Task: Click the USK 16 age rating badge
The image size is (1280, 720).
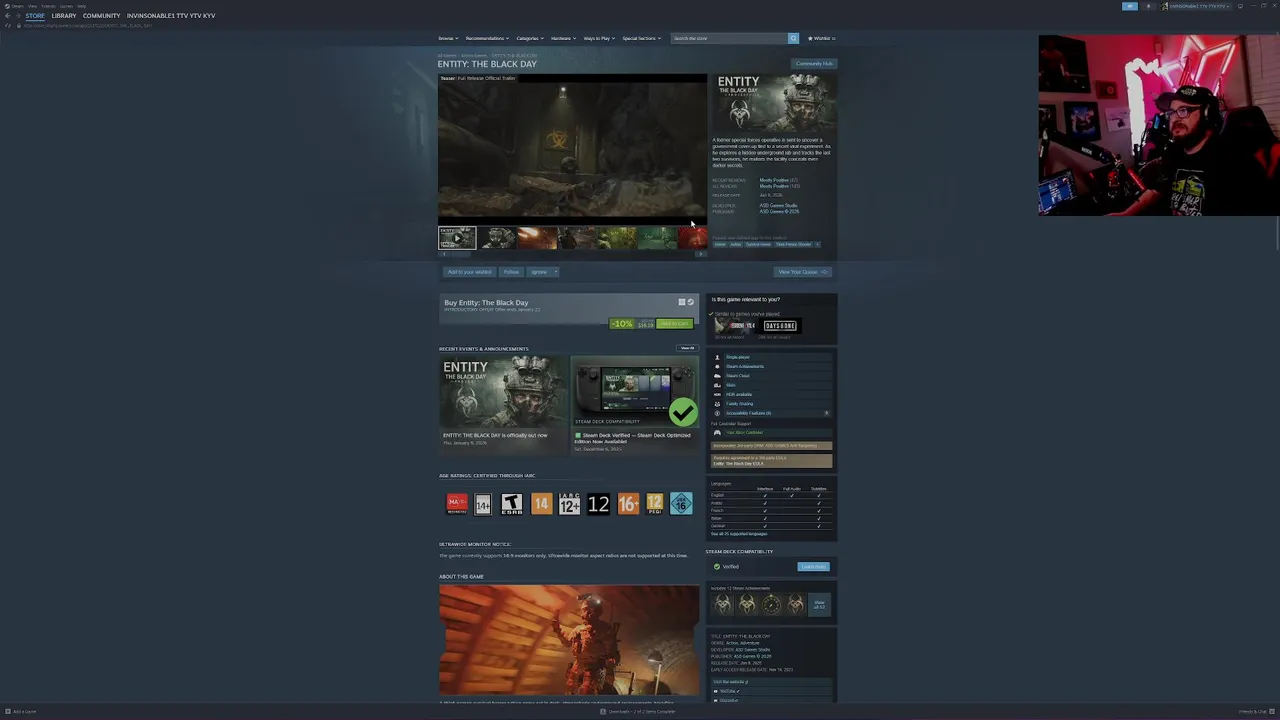Action: [681, 504]
